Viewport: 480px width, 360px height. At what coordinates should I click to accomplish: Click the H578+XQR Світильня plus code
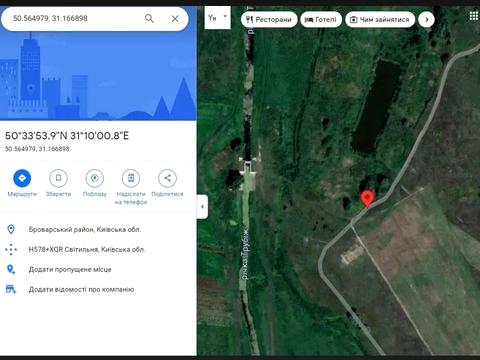click(87, 249)
